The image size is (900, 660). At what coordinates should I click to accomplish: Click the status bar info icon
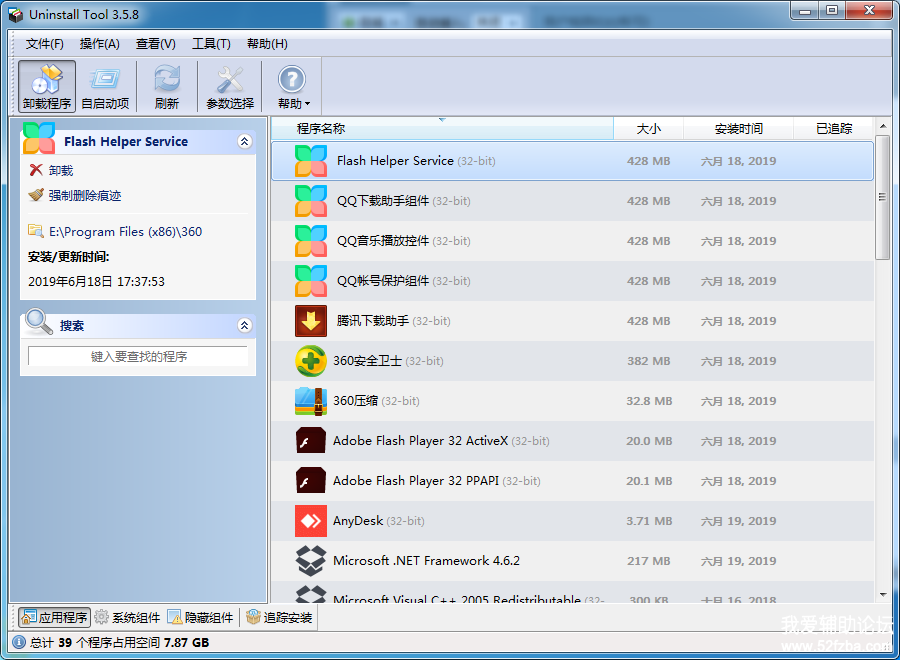pos(19,642)
